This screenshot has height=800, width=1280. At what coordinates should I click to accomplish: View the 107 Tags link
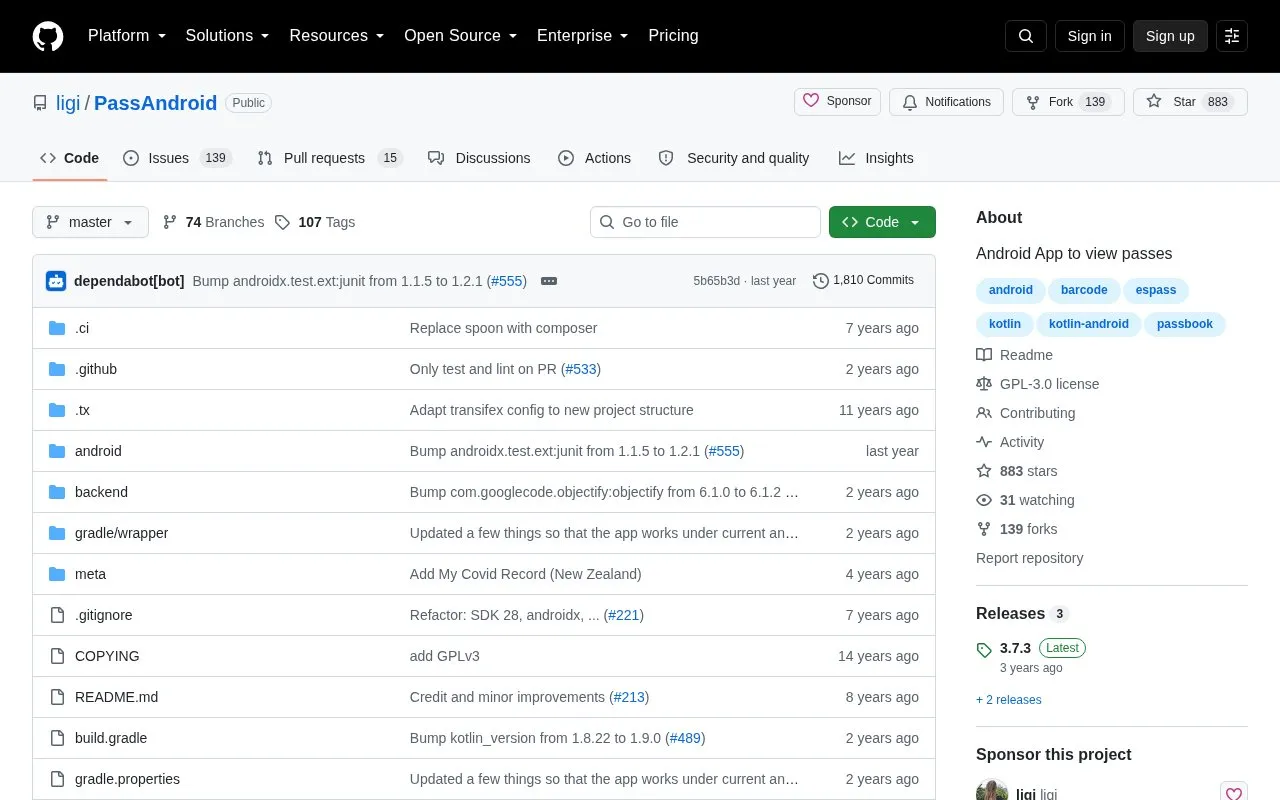coord(315,222)
